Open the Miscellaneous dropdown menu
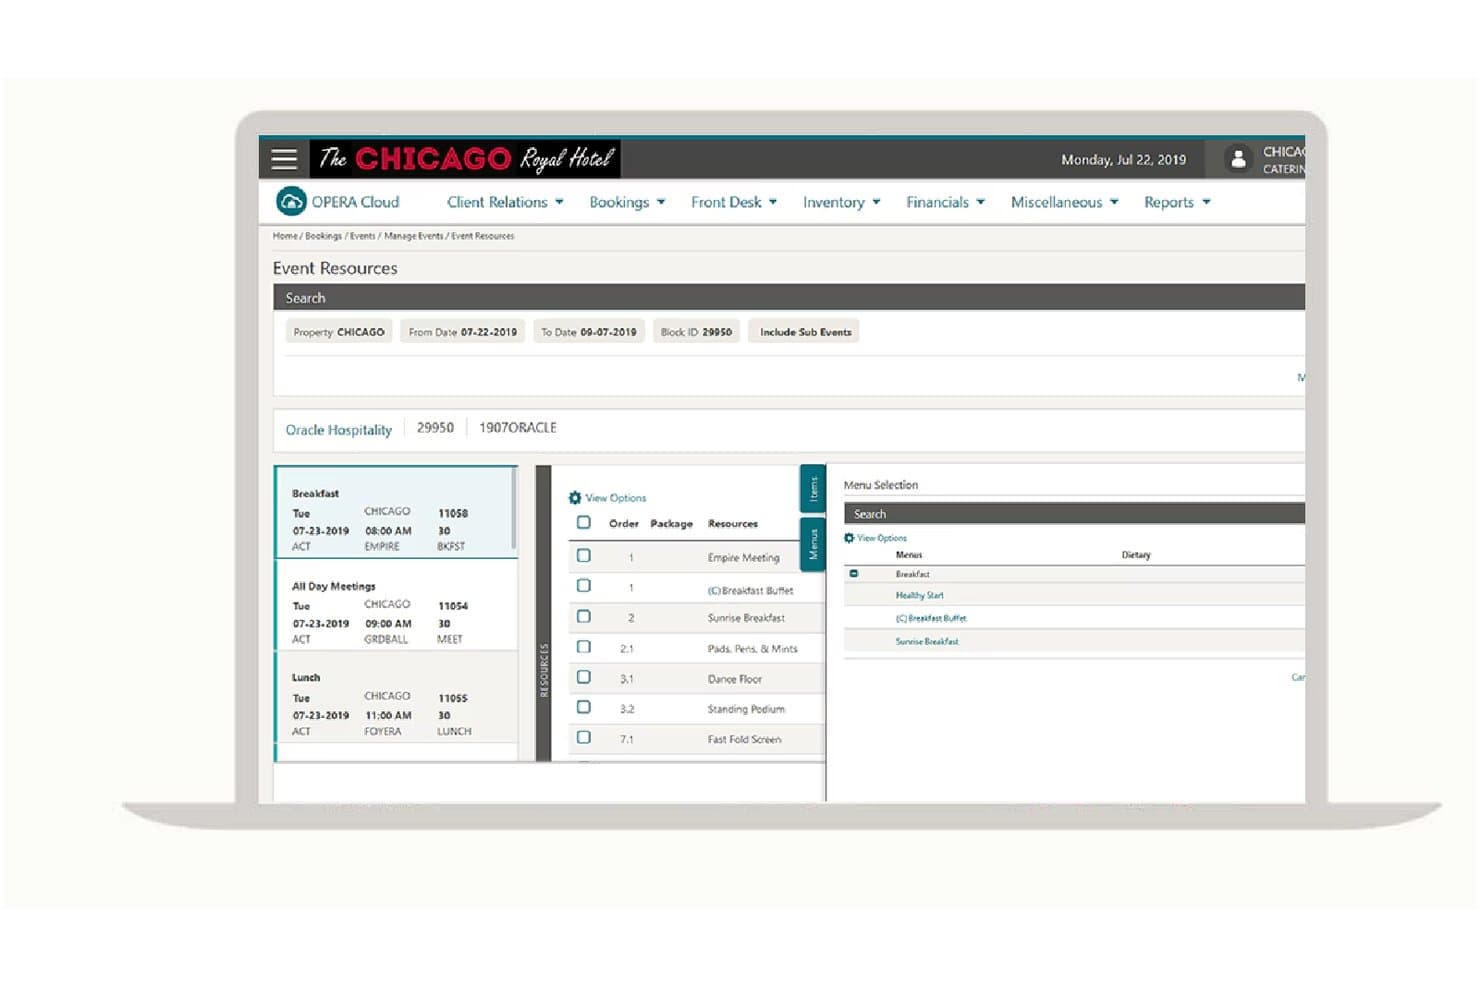This screenshot has width=1480, height=987. coord(1064,202)
